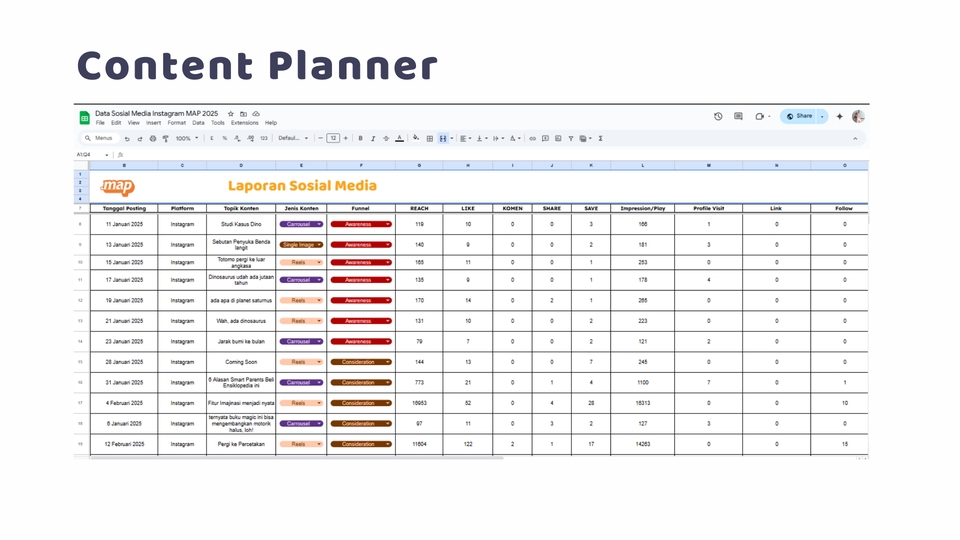
Task: Insert chart from toolbar
Action: point(558,138)
